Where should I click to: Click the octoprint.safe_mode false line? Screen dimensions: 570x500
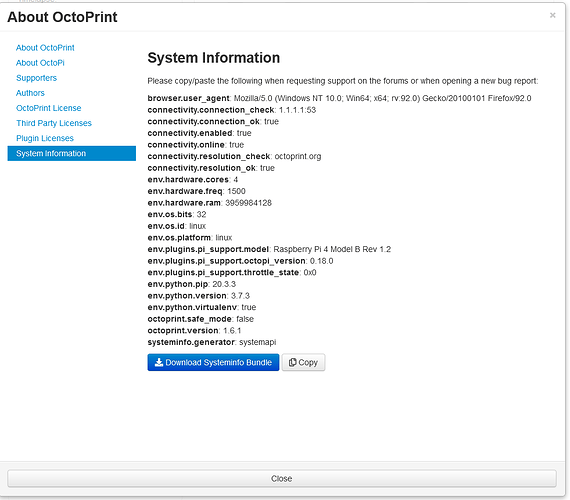click(201, 319)
